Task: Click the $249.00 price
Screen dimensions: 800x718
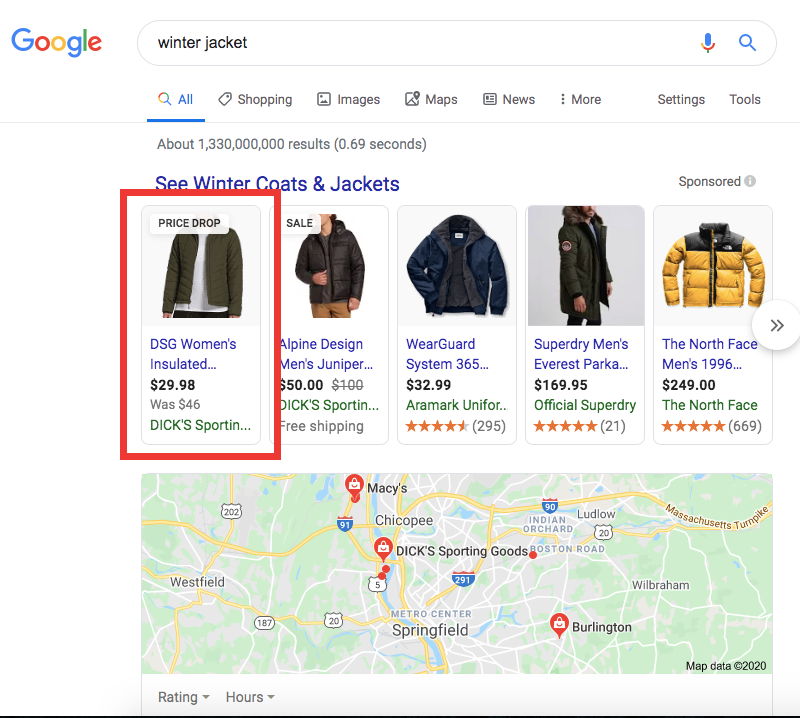Action: 689,385
